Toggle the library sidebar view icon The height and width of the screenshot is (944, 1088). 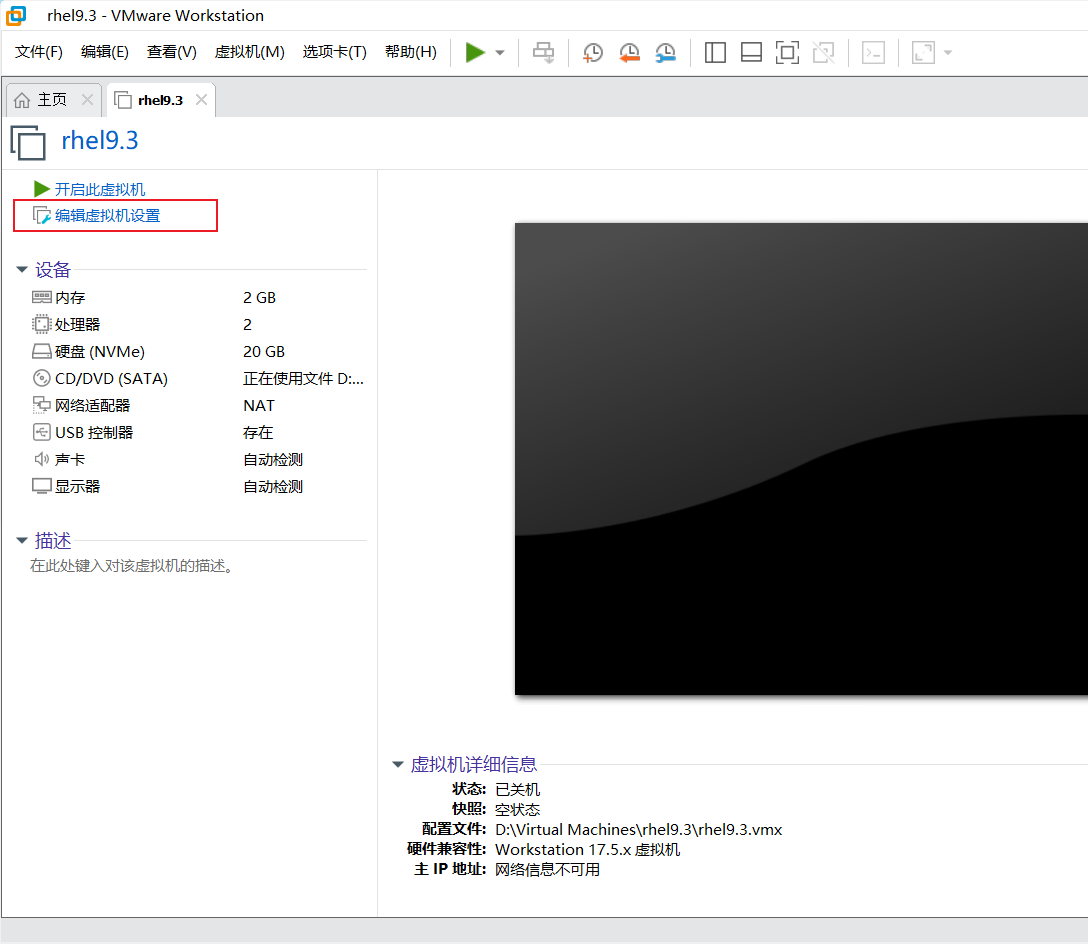tap(715, 52)
